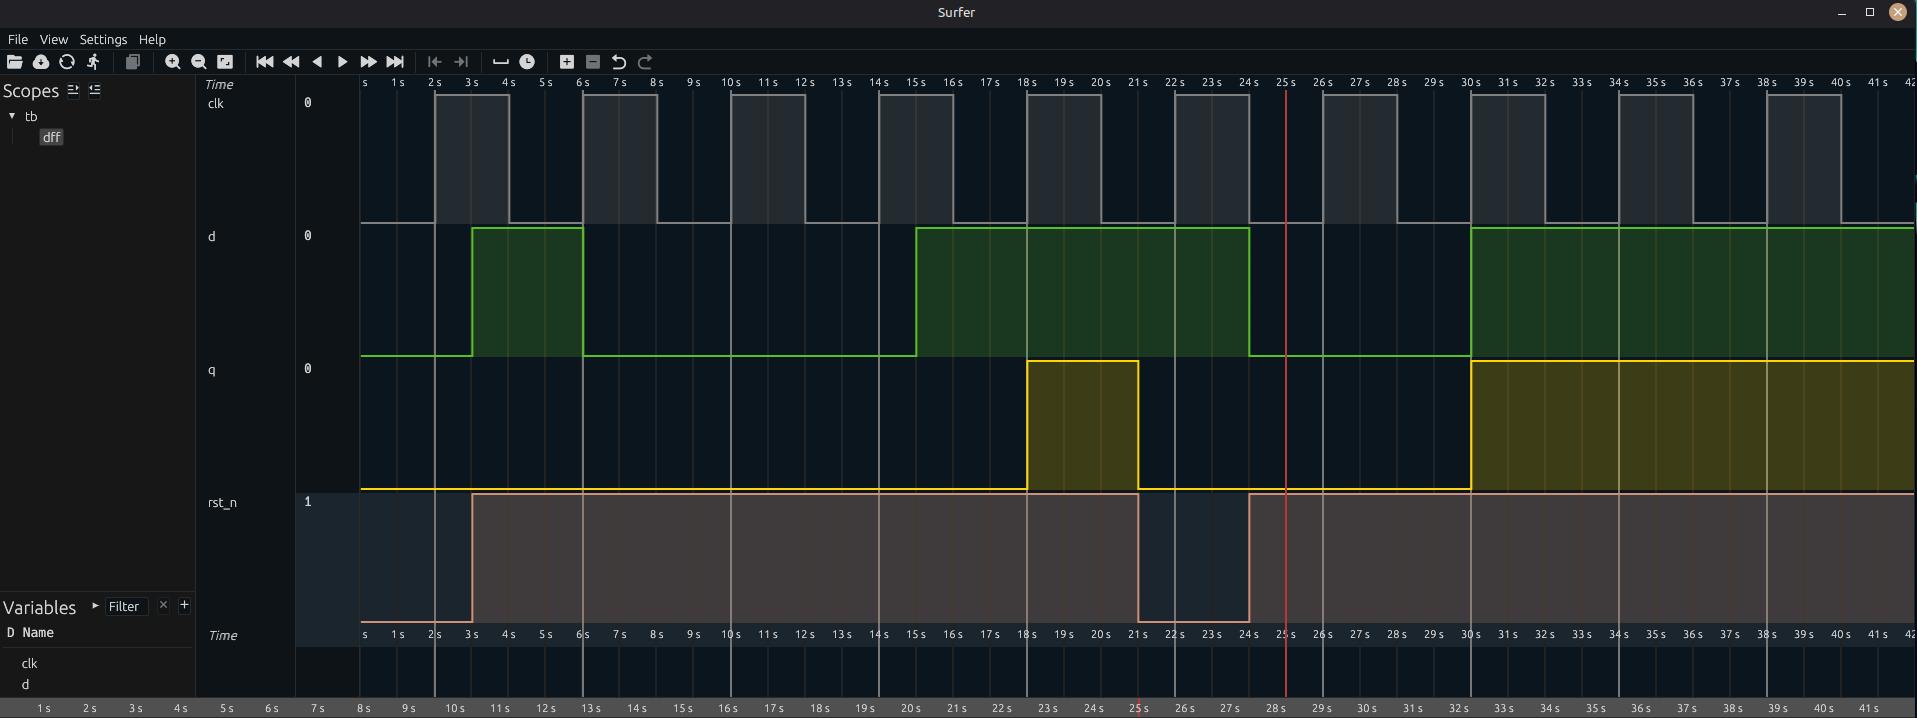Click the zoom out magnifier icon

coord(198,62)
